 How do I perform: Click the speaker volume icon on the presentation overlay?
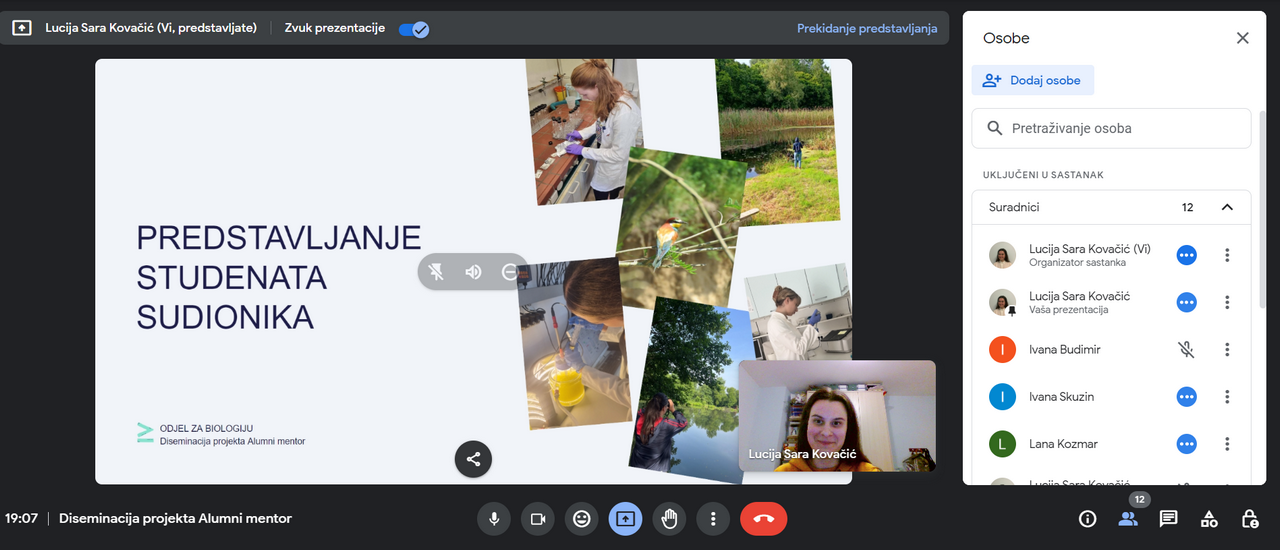473,272
